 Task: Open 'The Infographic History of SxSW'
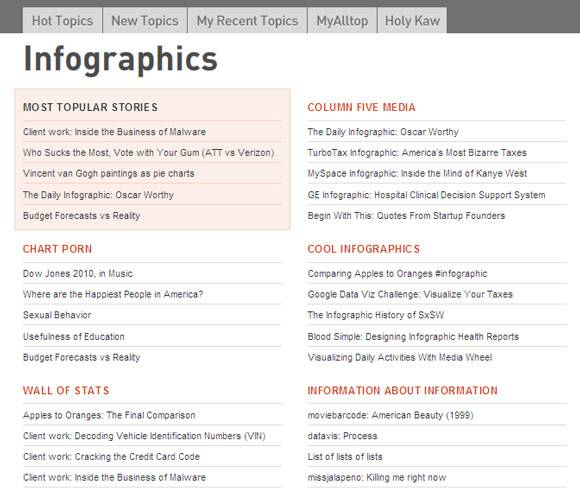[376, 315]
